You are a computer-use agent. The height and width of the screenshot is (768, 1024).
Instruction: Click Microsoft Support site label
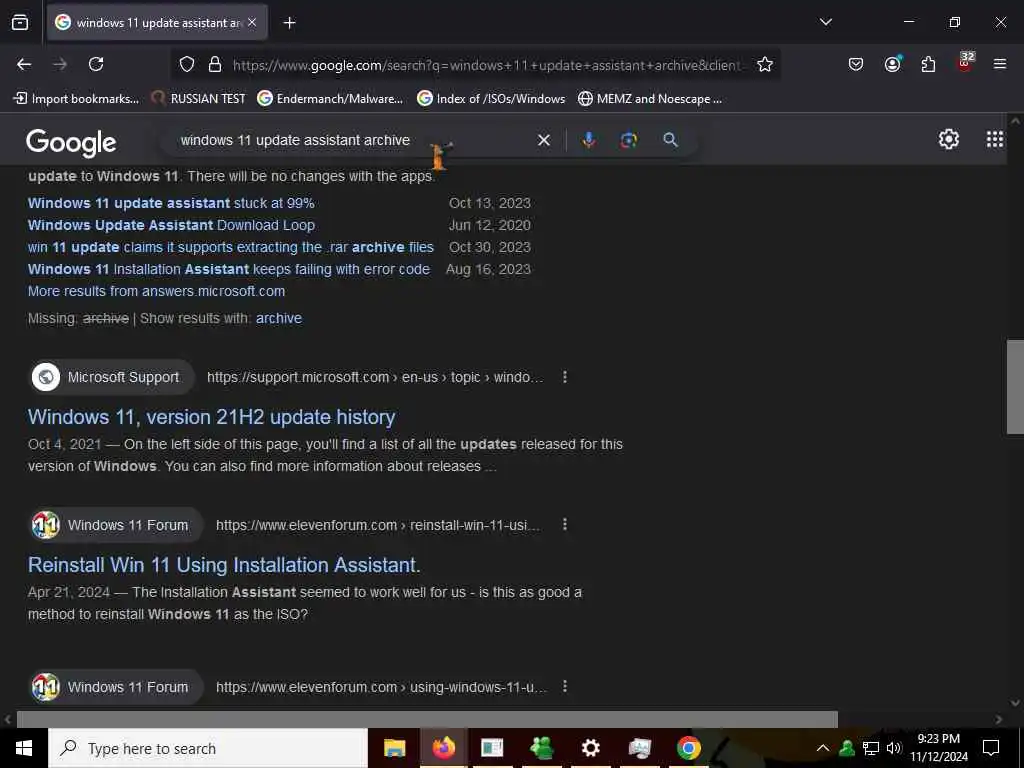click(123, 377)
